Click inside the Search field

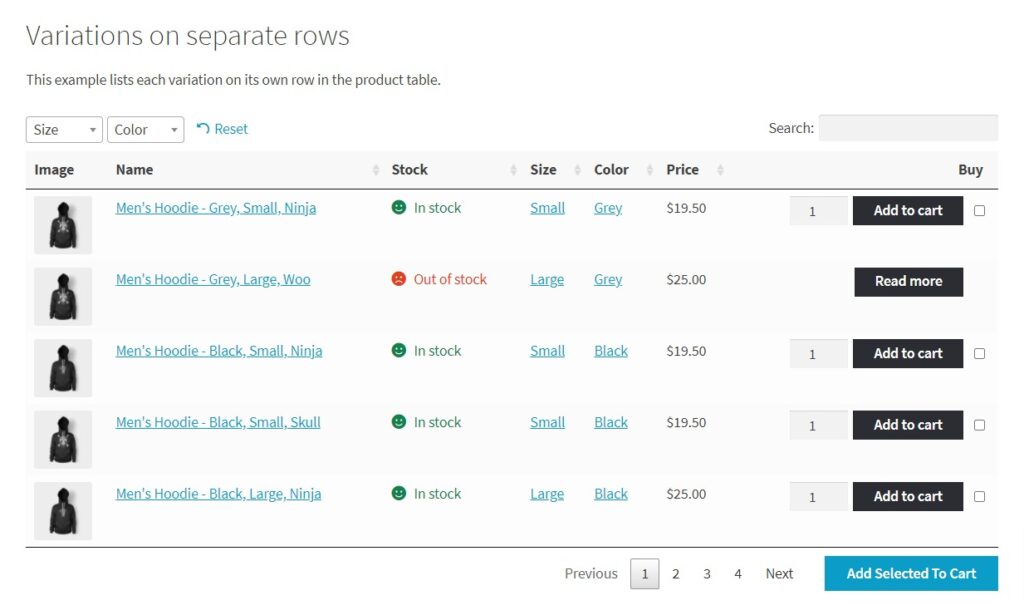[907, 128]
